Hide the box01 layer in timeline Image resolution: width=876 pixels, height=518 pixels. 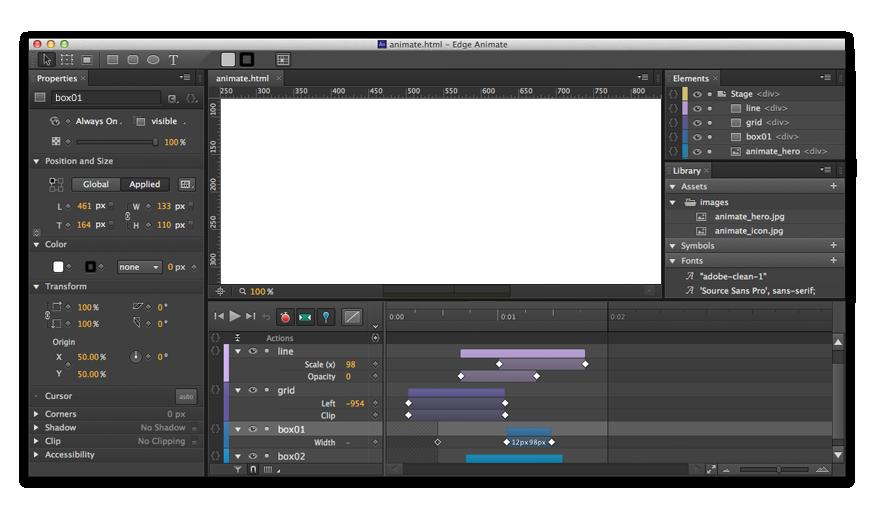(x=253, y=429)
